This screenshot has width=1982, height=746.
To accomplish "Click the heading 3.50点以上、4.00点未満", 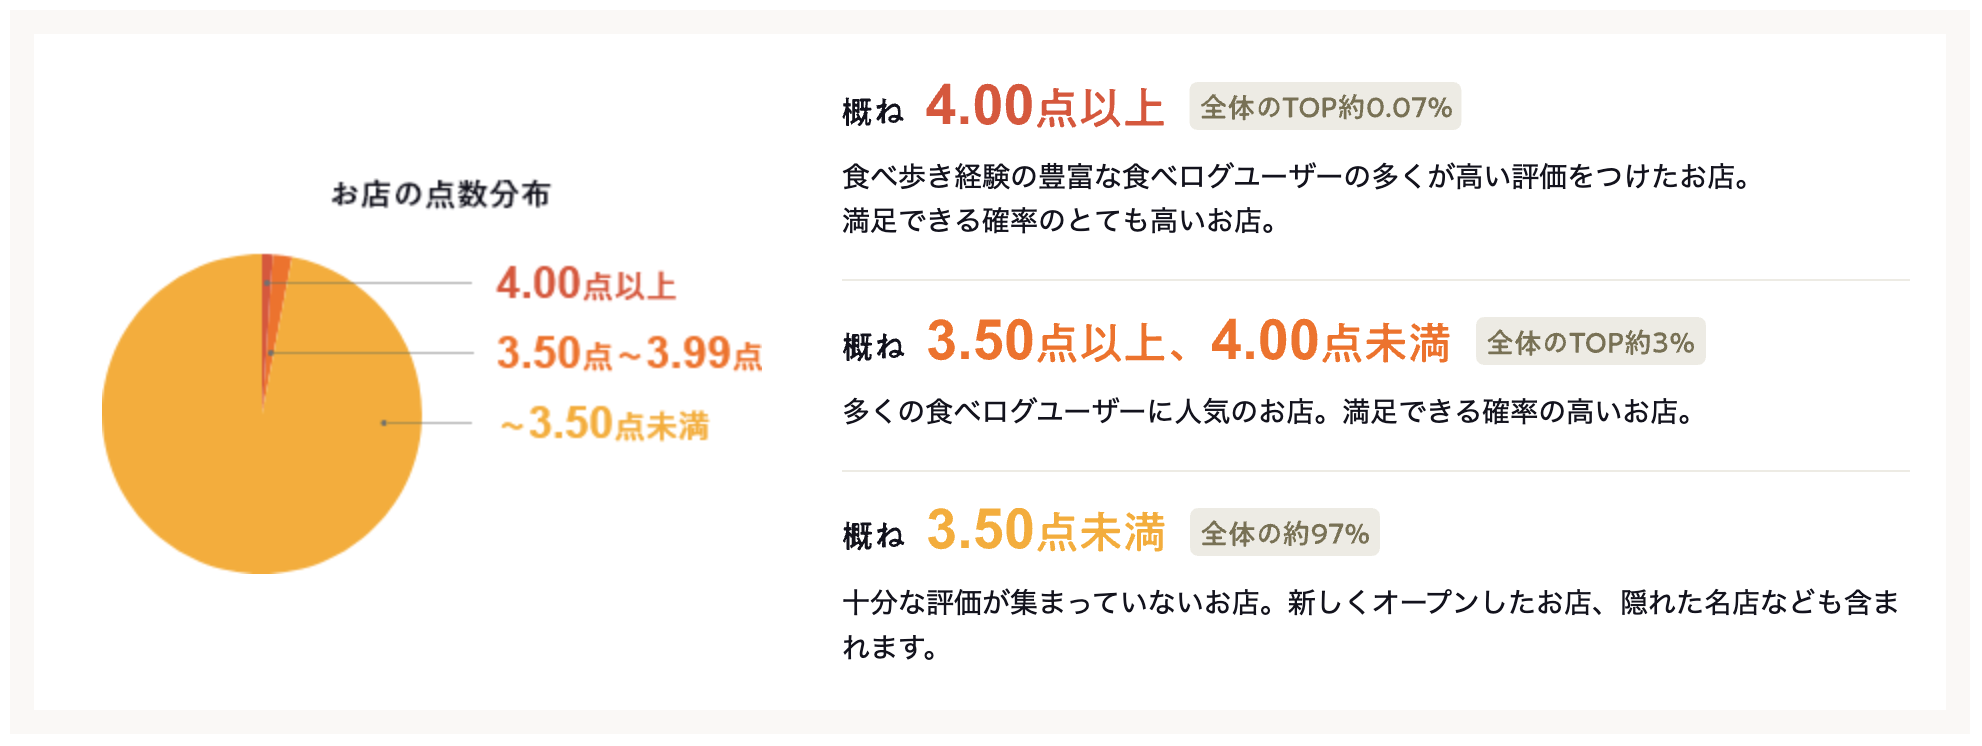I will (x=1188, y=342).
